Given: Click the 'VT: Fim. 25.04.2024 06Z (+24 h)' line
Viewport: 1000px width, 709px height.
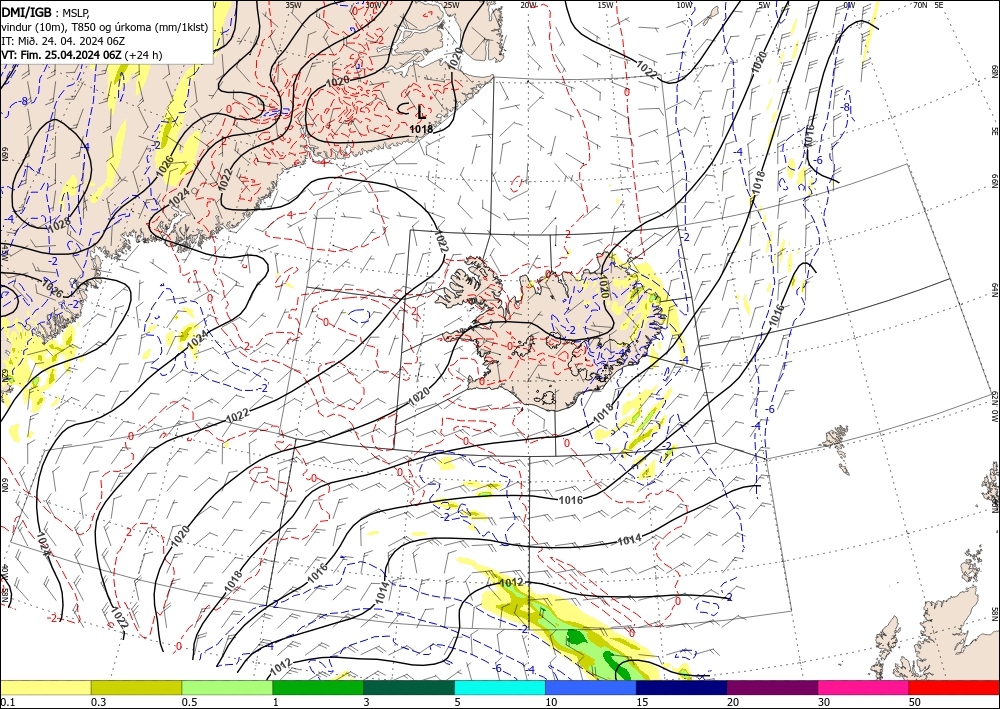Looking at the screenshot, I should 82,55.
